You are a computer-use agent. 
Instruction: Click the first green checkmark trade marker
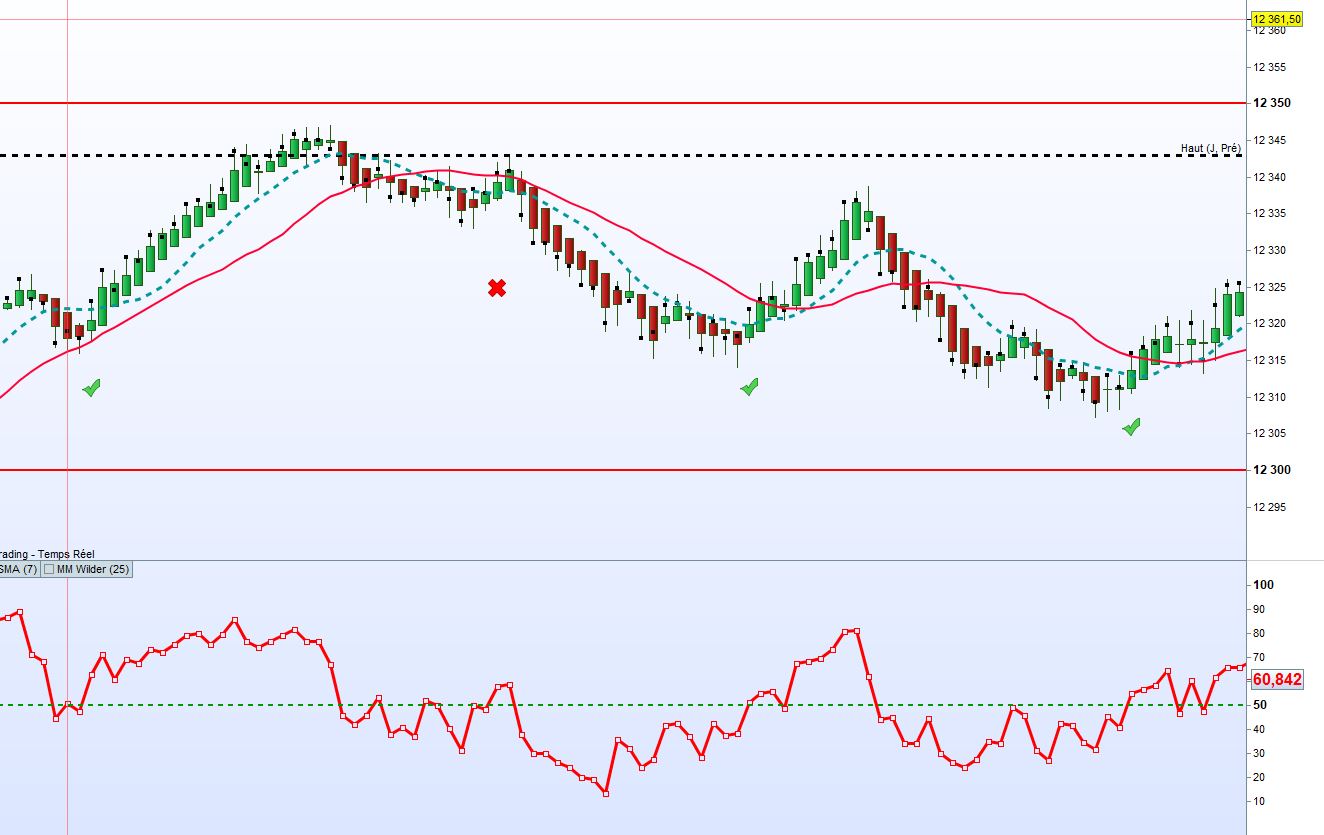pyautogui.click(x=92, y=387)
